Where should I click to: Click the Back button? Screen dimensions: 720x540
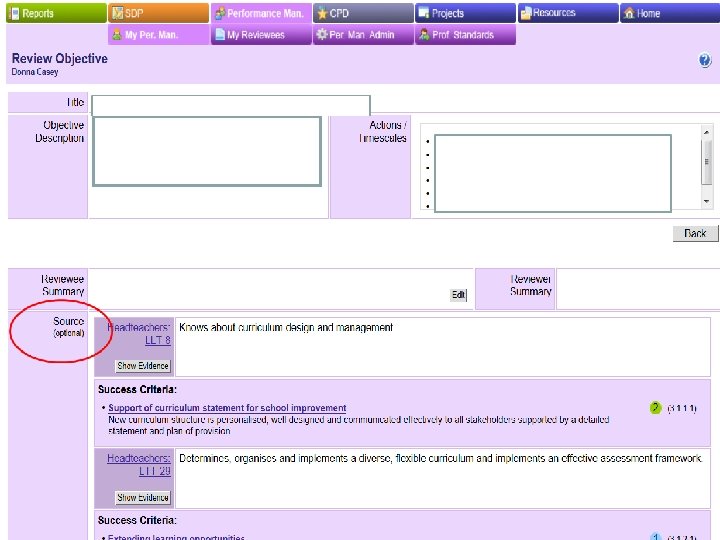[x=695, y=233]
